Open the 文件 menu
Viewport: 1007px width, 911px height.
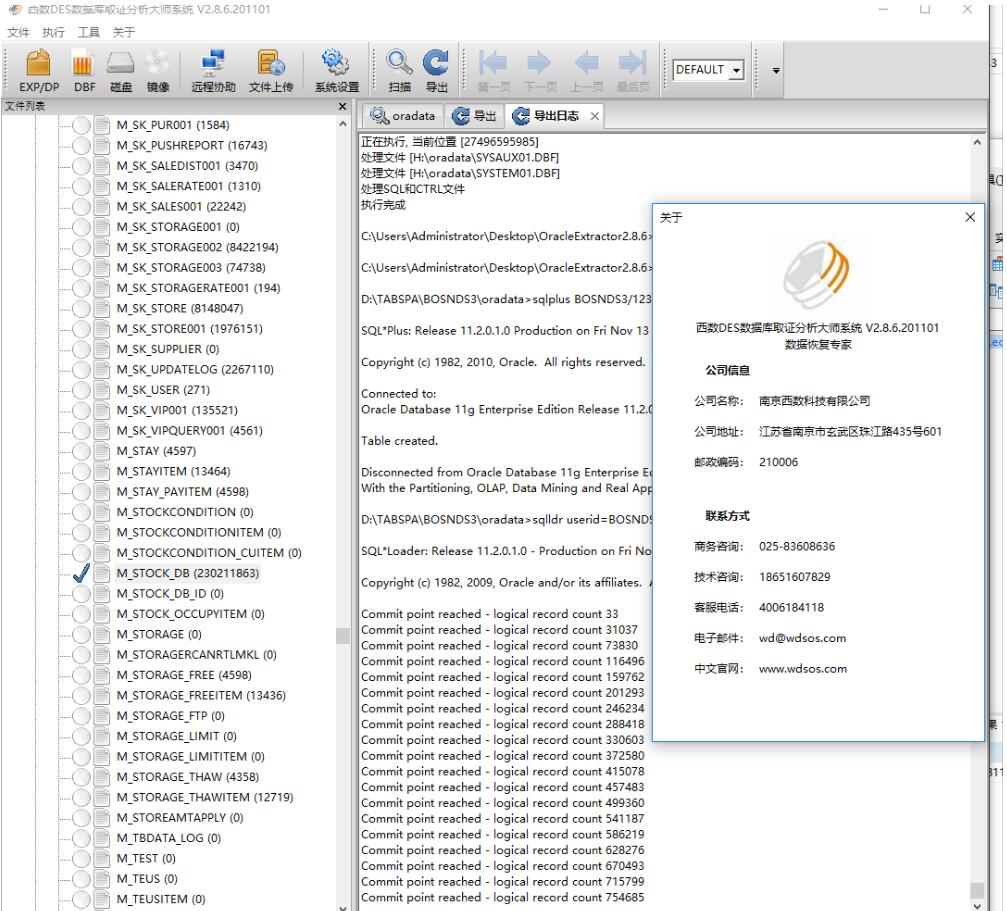(18, 32)
